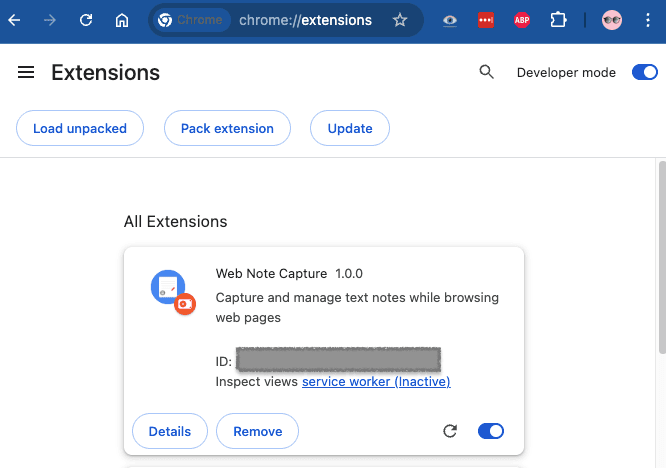Viewport: 666px width, 468px height.
Task: Turn off Developer mode toggle
Action: point(644,72)
